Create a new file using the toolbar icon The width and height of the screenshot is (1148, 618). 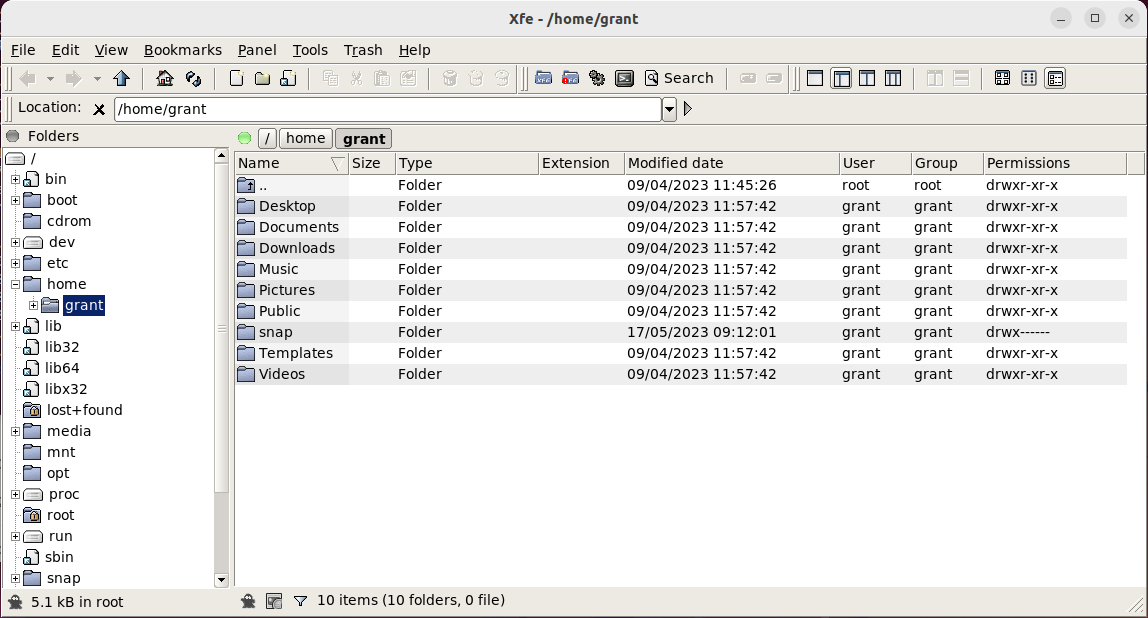pos(236,78)
